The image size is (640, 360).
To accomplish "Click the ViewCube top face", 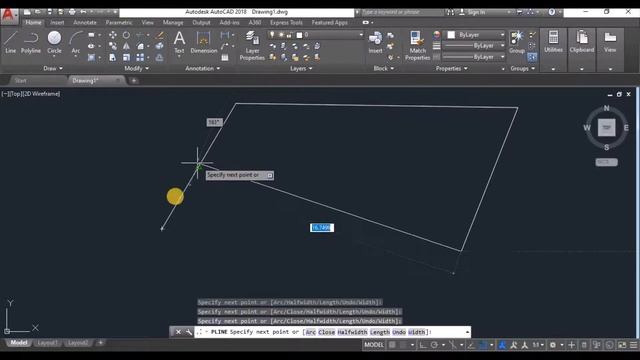I will click(607, 127).
